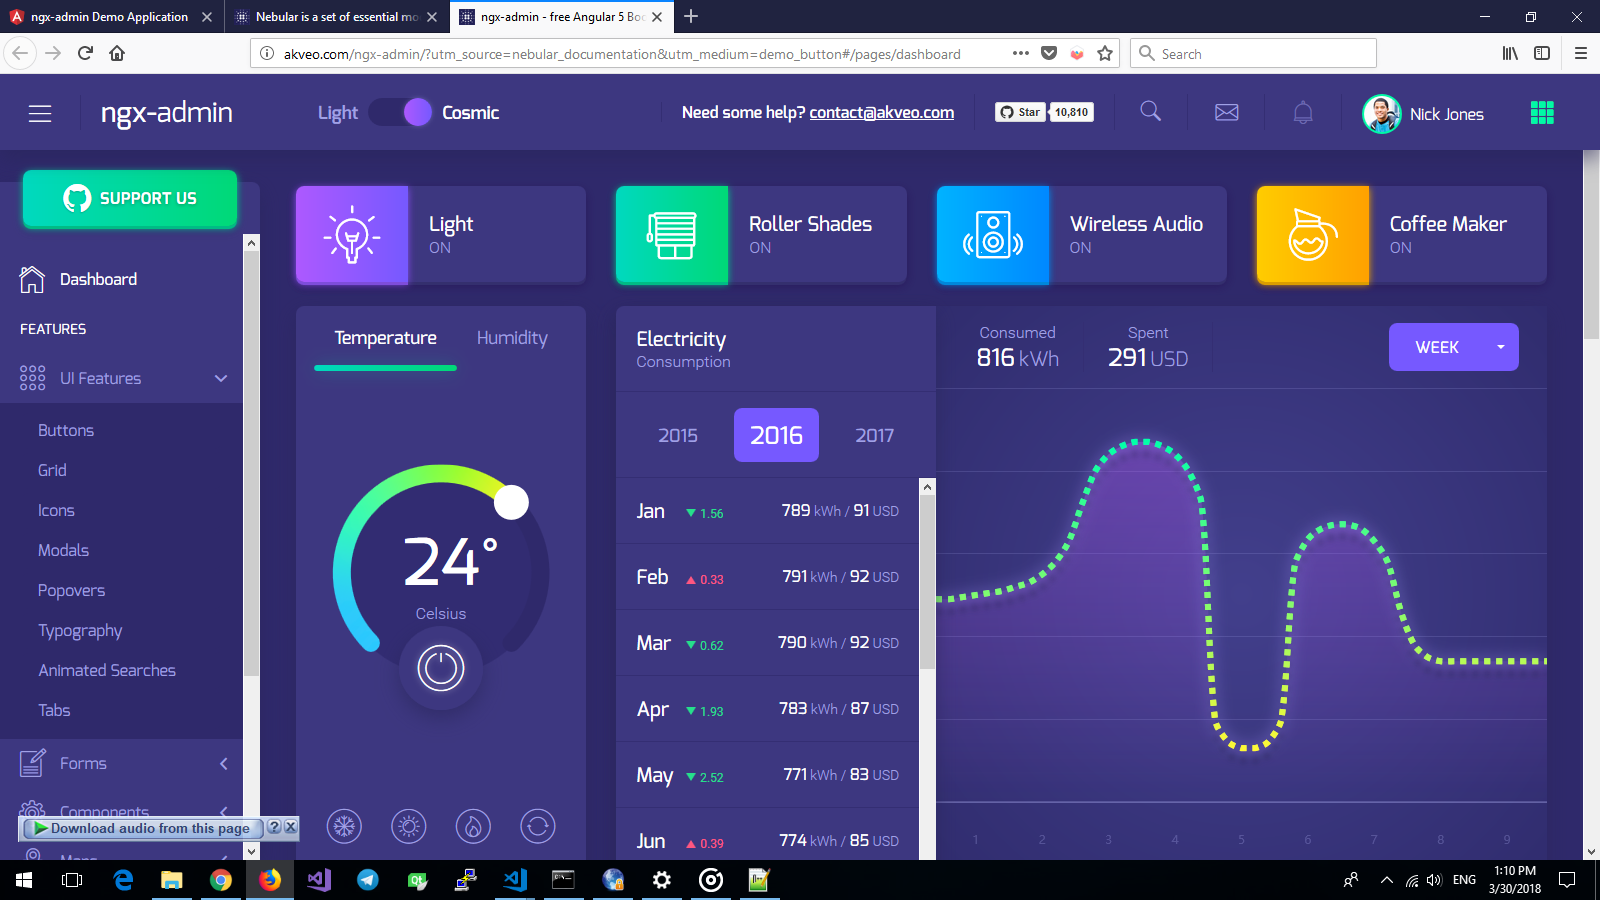The image size is (1600, 900).
Task: Open notifications via the bell icon
Action: pyautogui.click(x=1302, y=112)
